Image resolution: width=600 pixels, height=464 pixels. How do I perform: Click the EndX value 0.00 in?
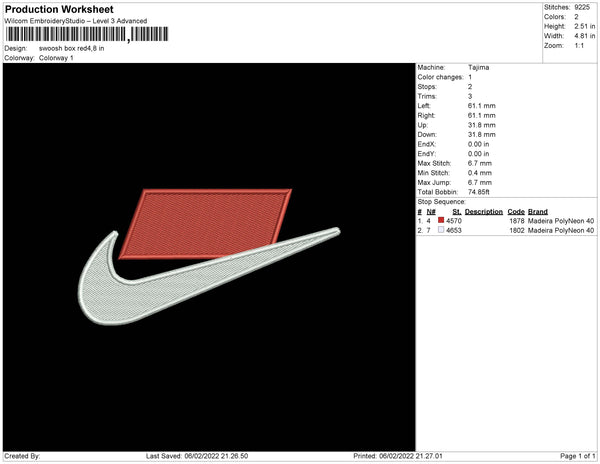[x=478, y=144]
